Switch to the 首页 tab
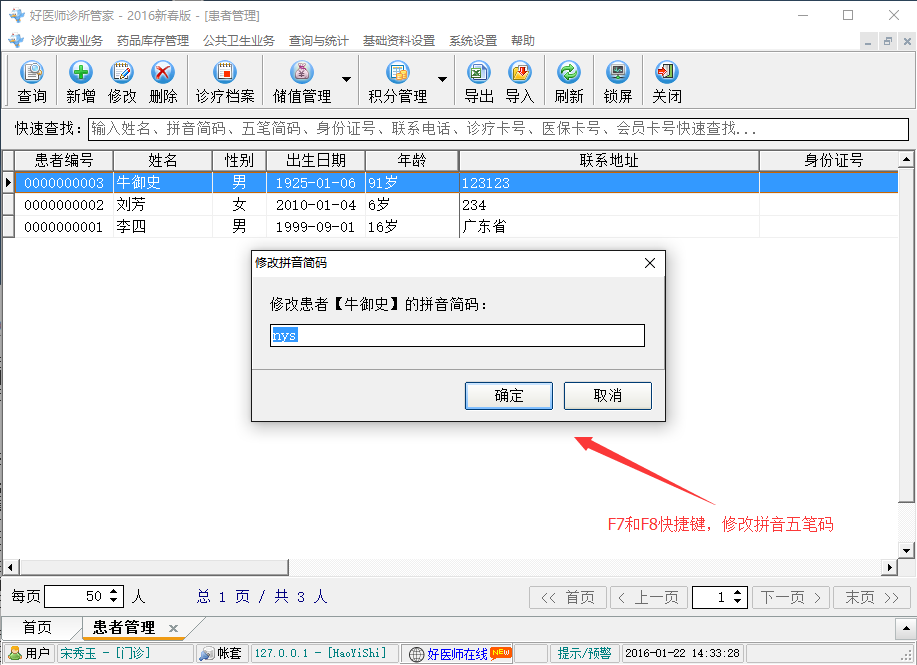The height and width of the screenshot is (665, 917). pos(37,628)
